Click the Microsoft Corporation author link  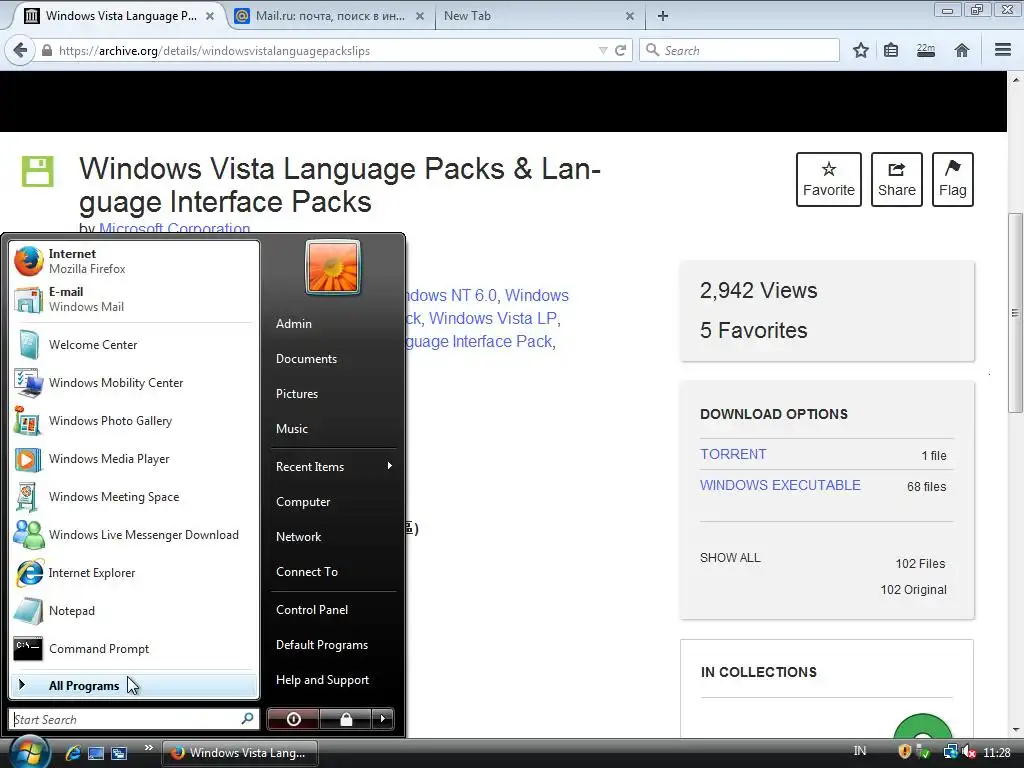(174, 228)
